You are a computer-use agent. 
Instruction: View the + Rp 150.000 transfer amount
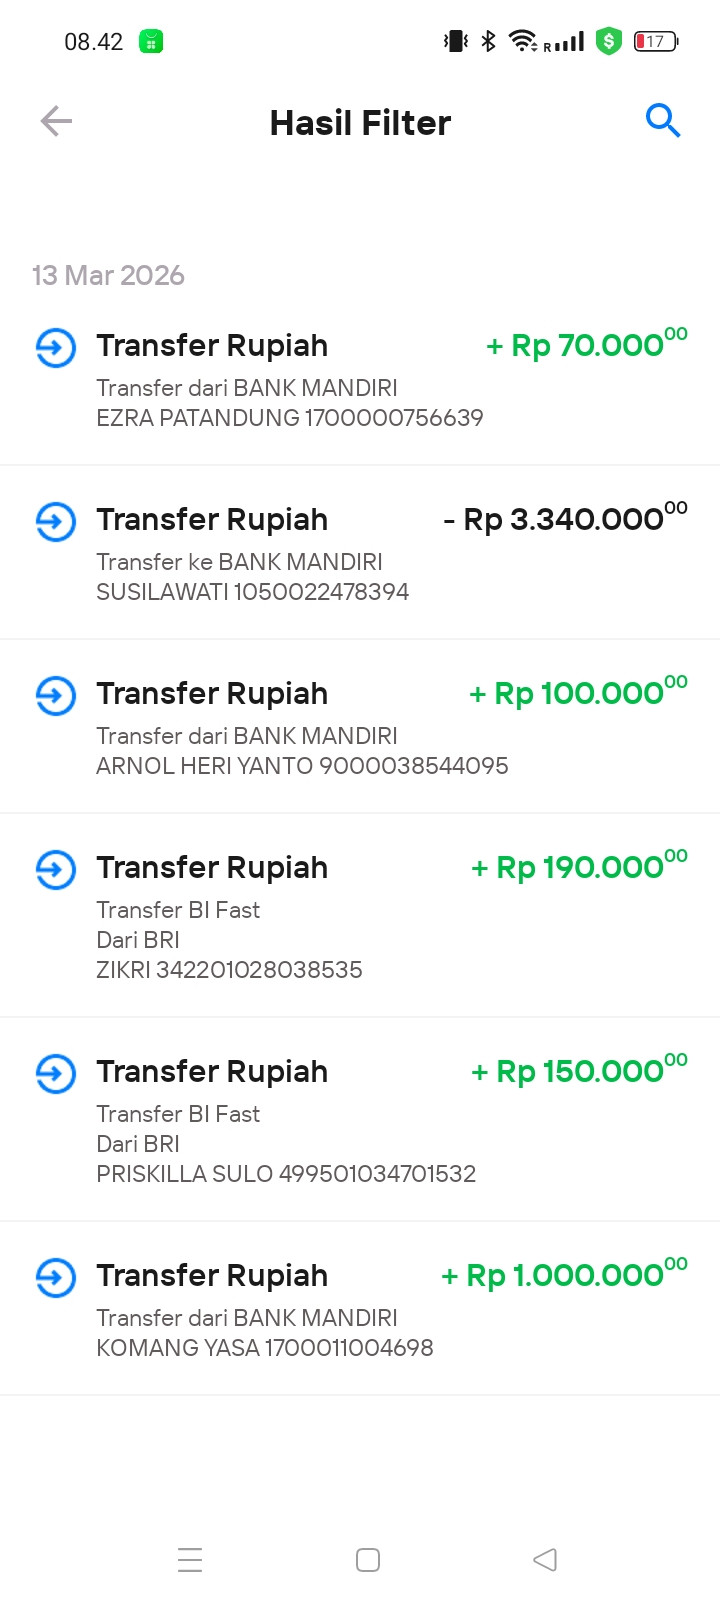(579, 1070)
